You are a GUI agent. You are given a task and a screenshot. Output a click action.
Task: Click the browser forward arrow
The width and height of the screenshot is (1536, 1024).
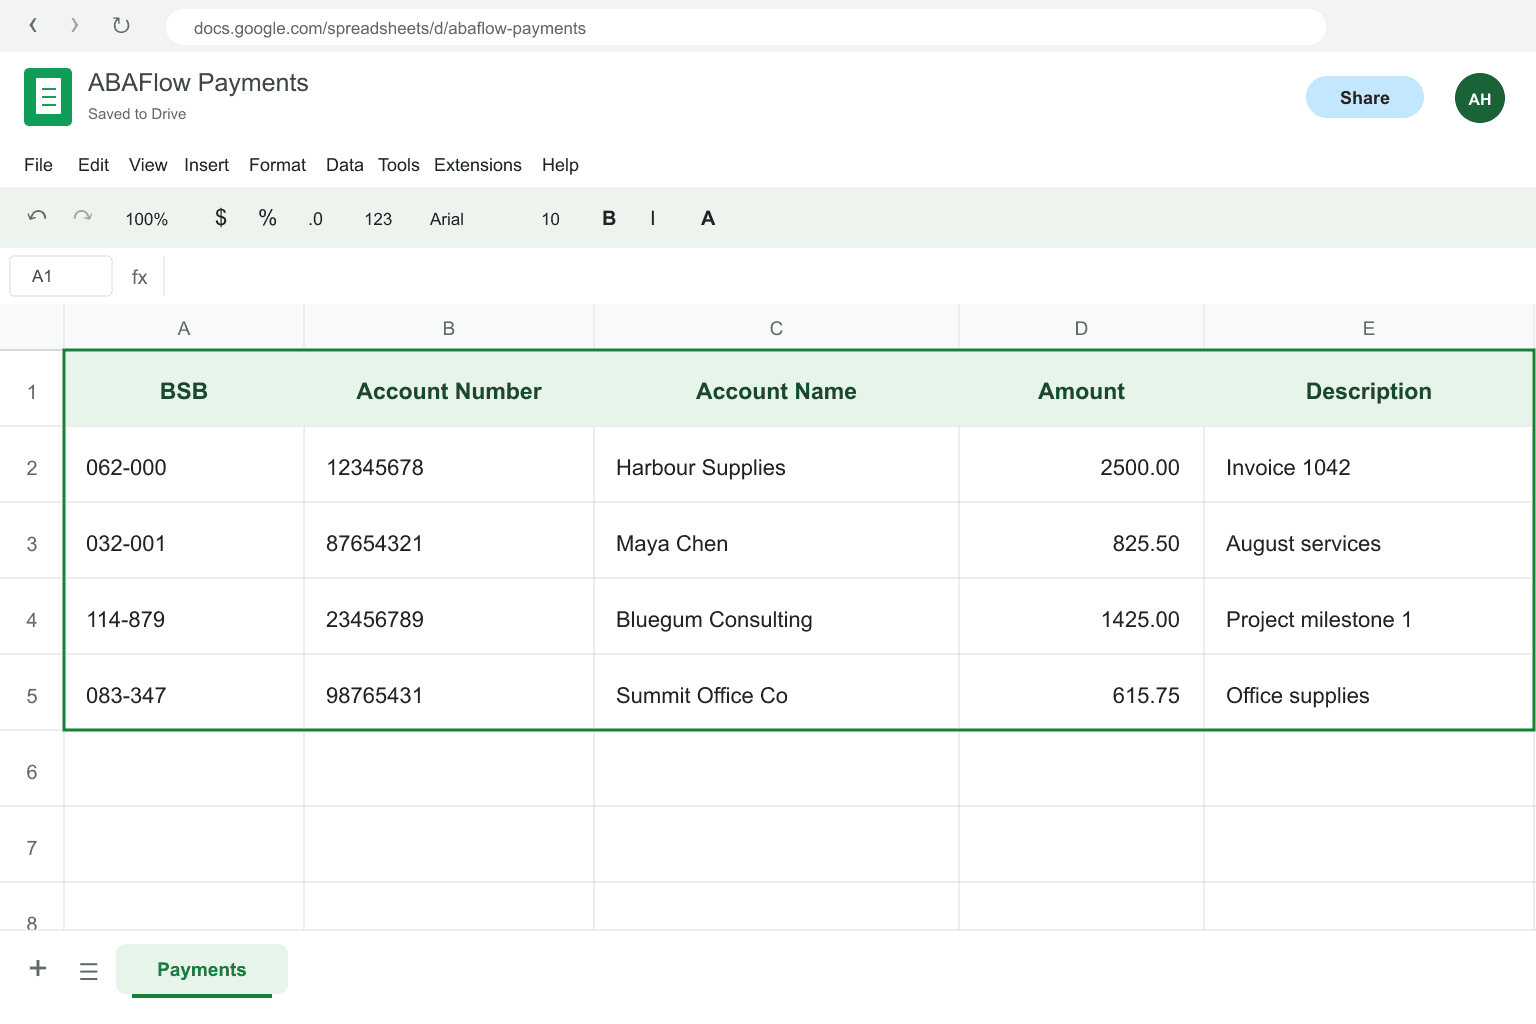click(75, 26)
